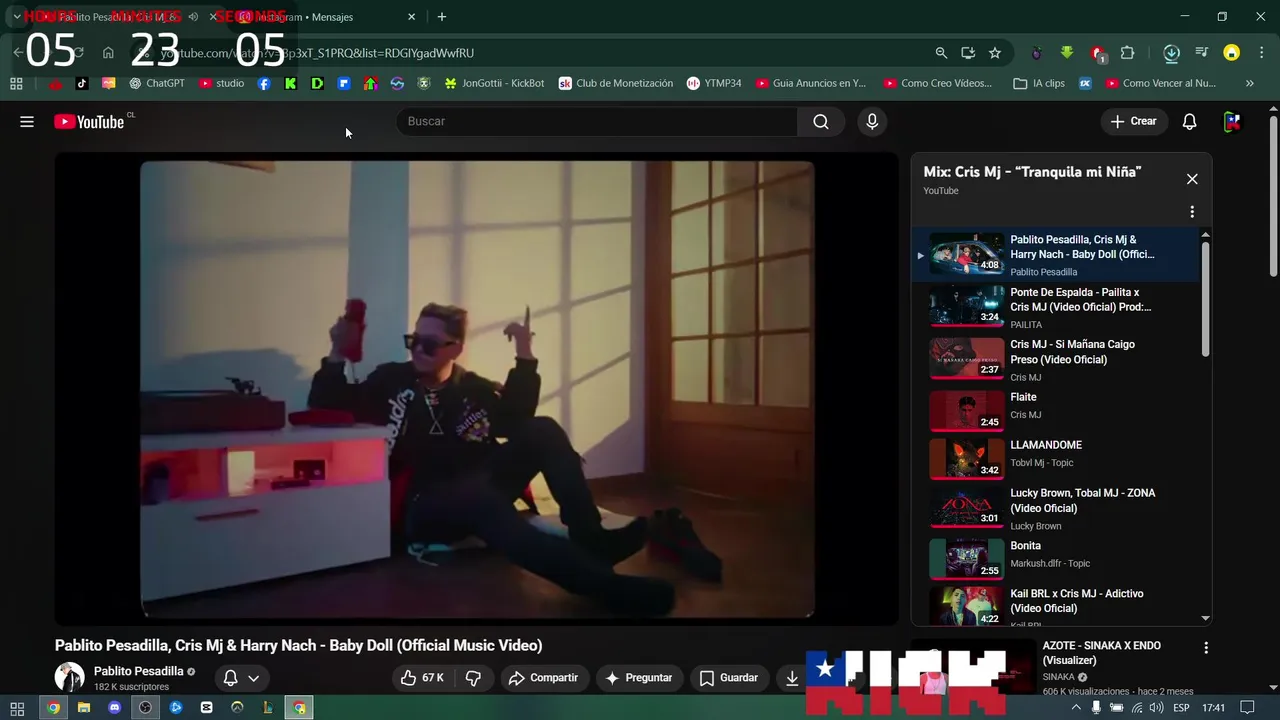Play Bonita by Markush.dlfr

[x=1055, y=558]
